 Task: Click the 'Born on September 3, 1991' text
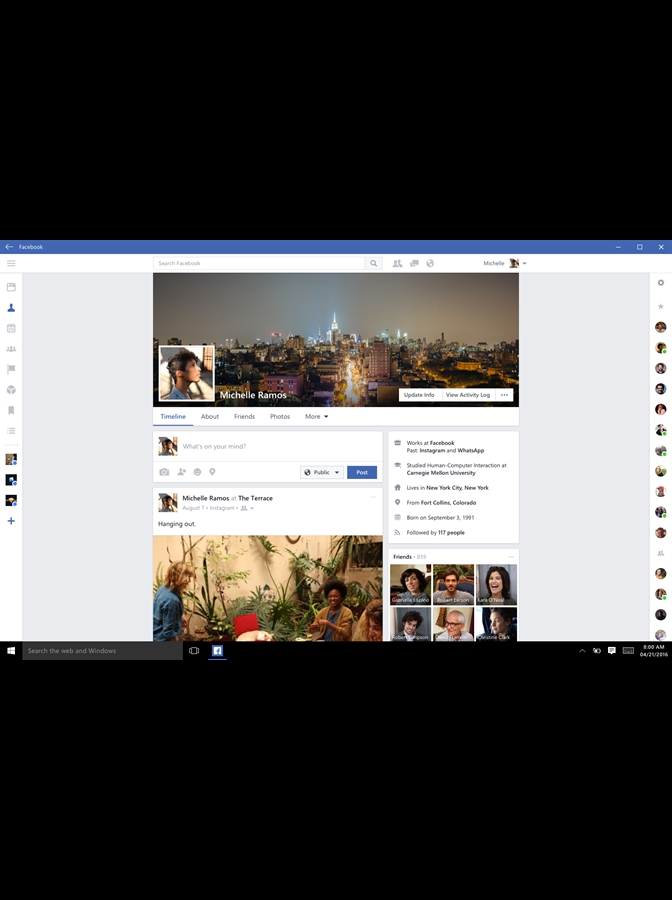tap(440, 518)
